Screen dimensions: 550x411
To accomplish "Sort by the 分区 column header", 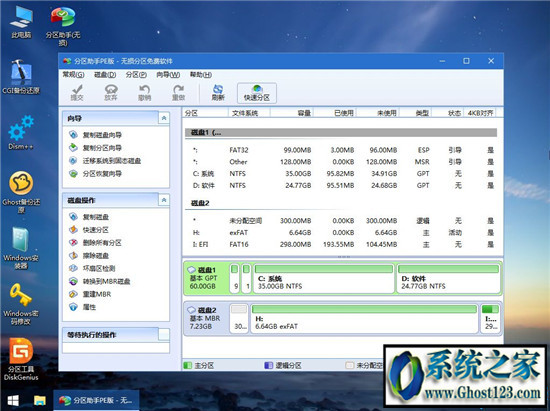I will 205,113.
